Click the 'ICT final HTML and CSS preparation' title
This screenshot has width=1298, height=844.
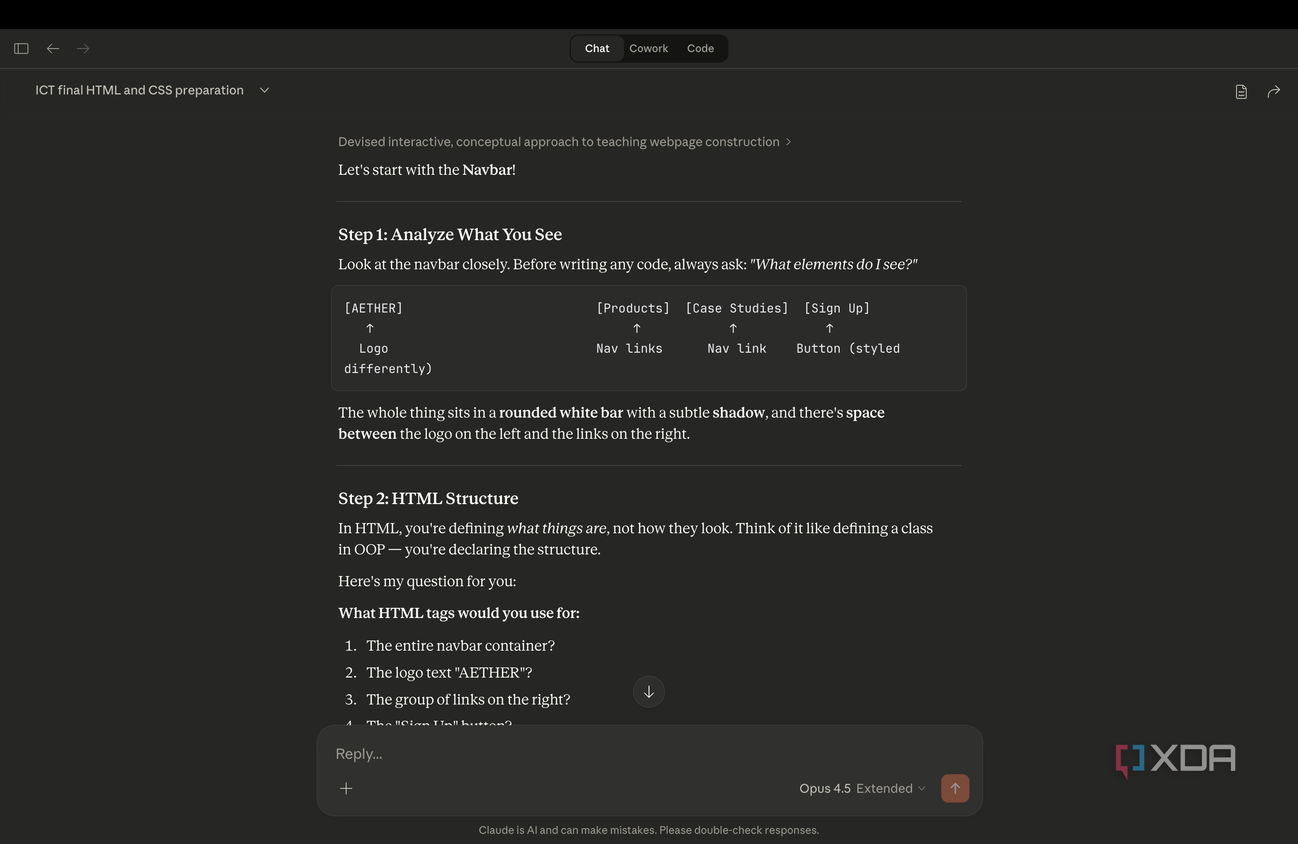[x=140, y=90]
